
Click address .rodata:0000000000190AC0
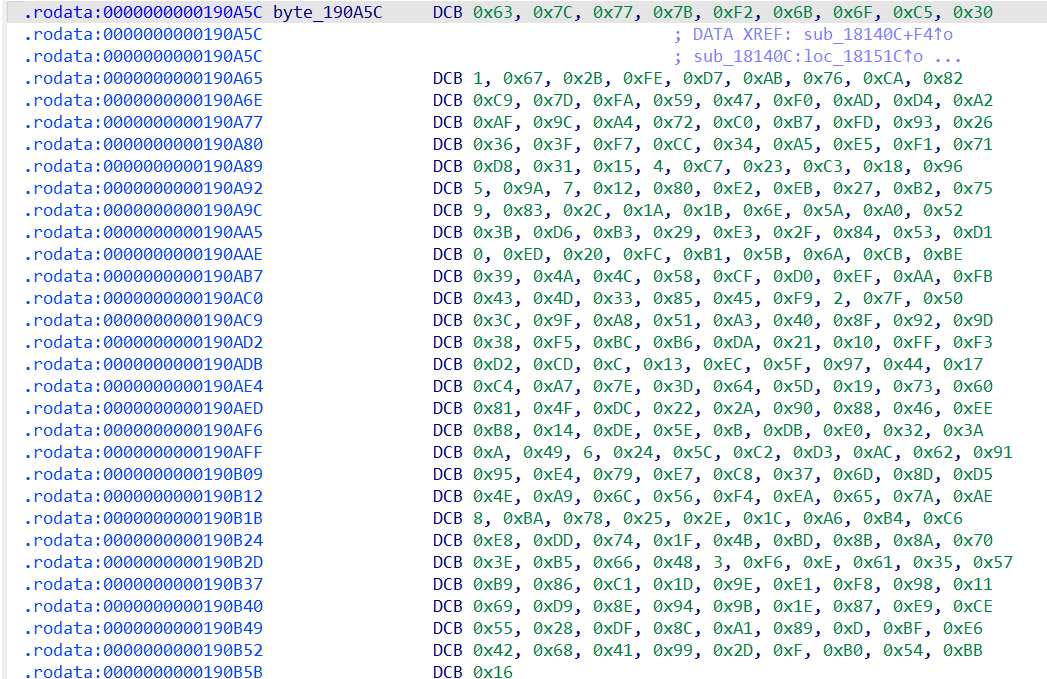pos(142,298)
